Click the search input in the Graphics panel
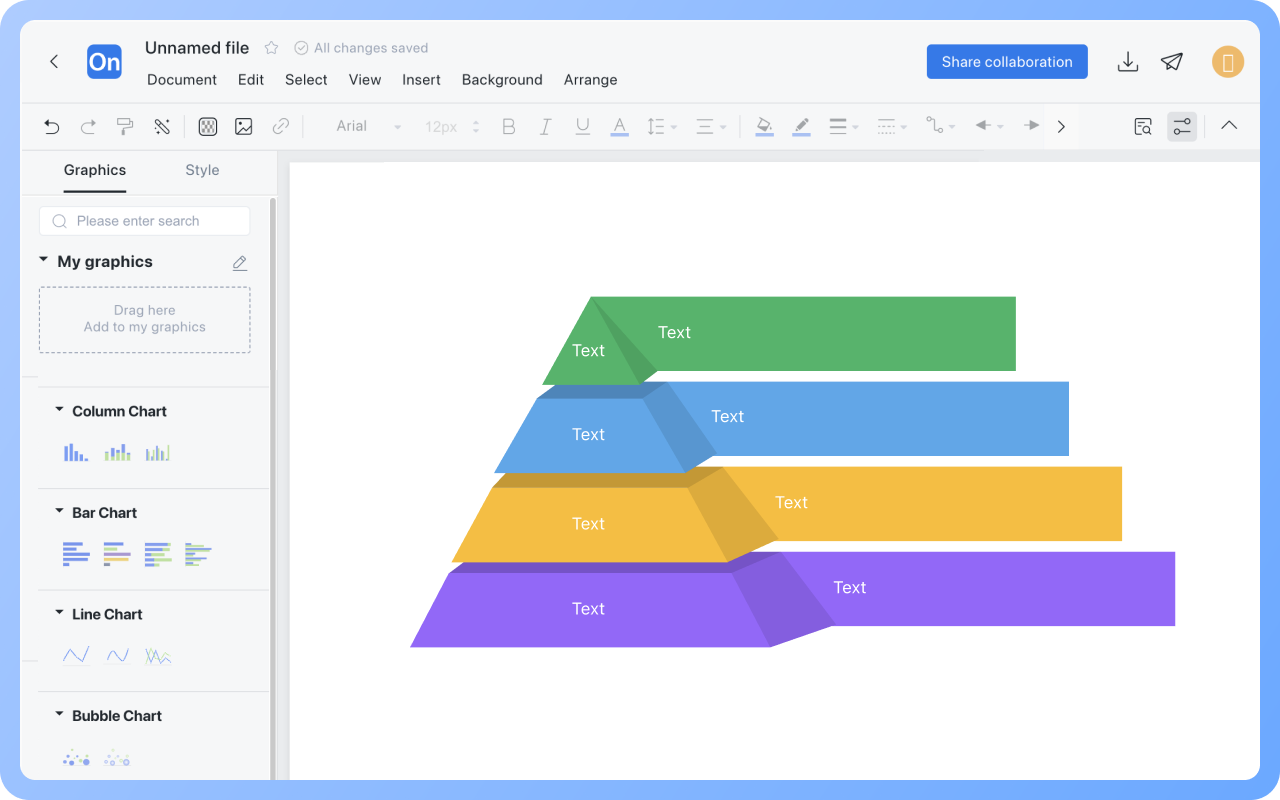 pyautogui.click(x=144, y=220)
